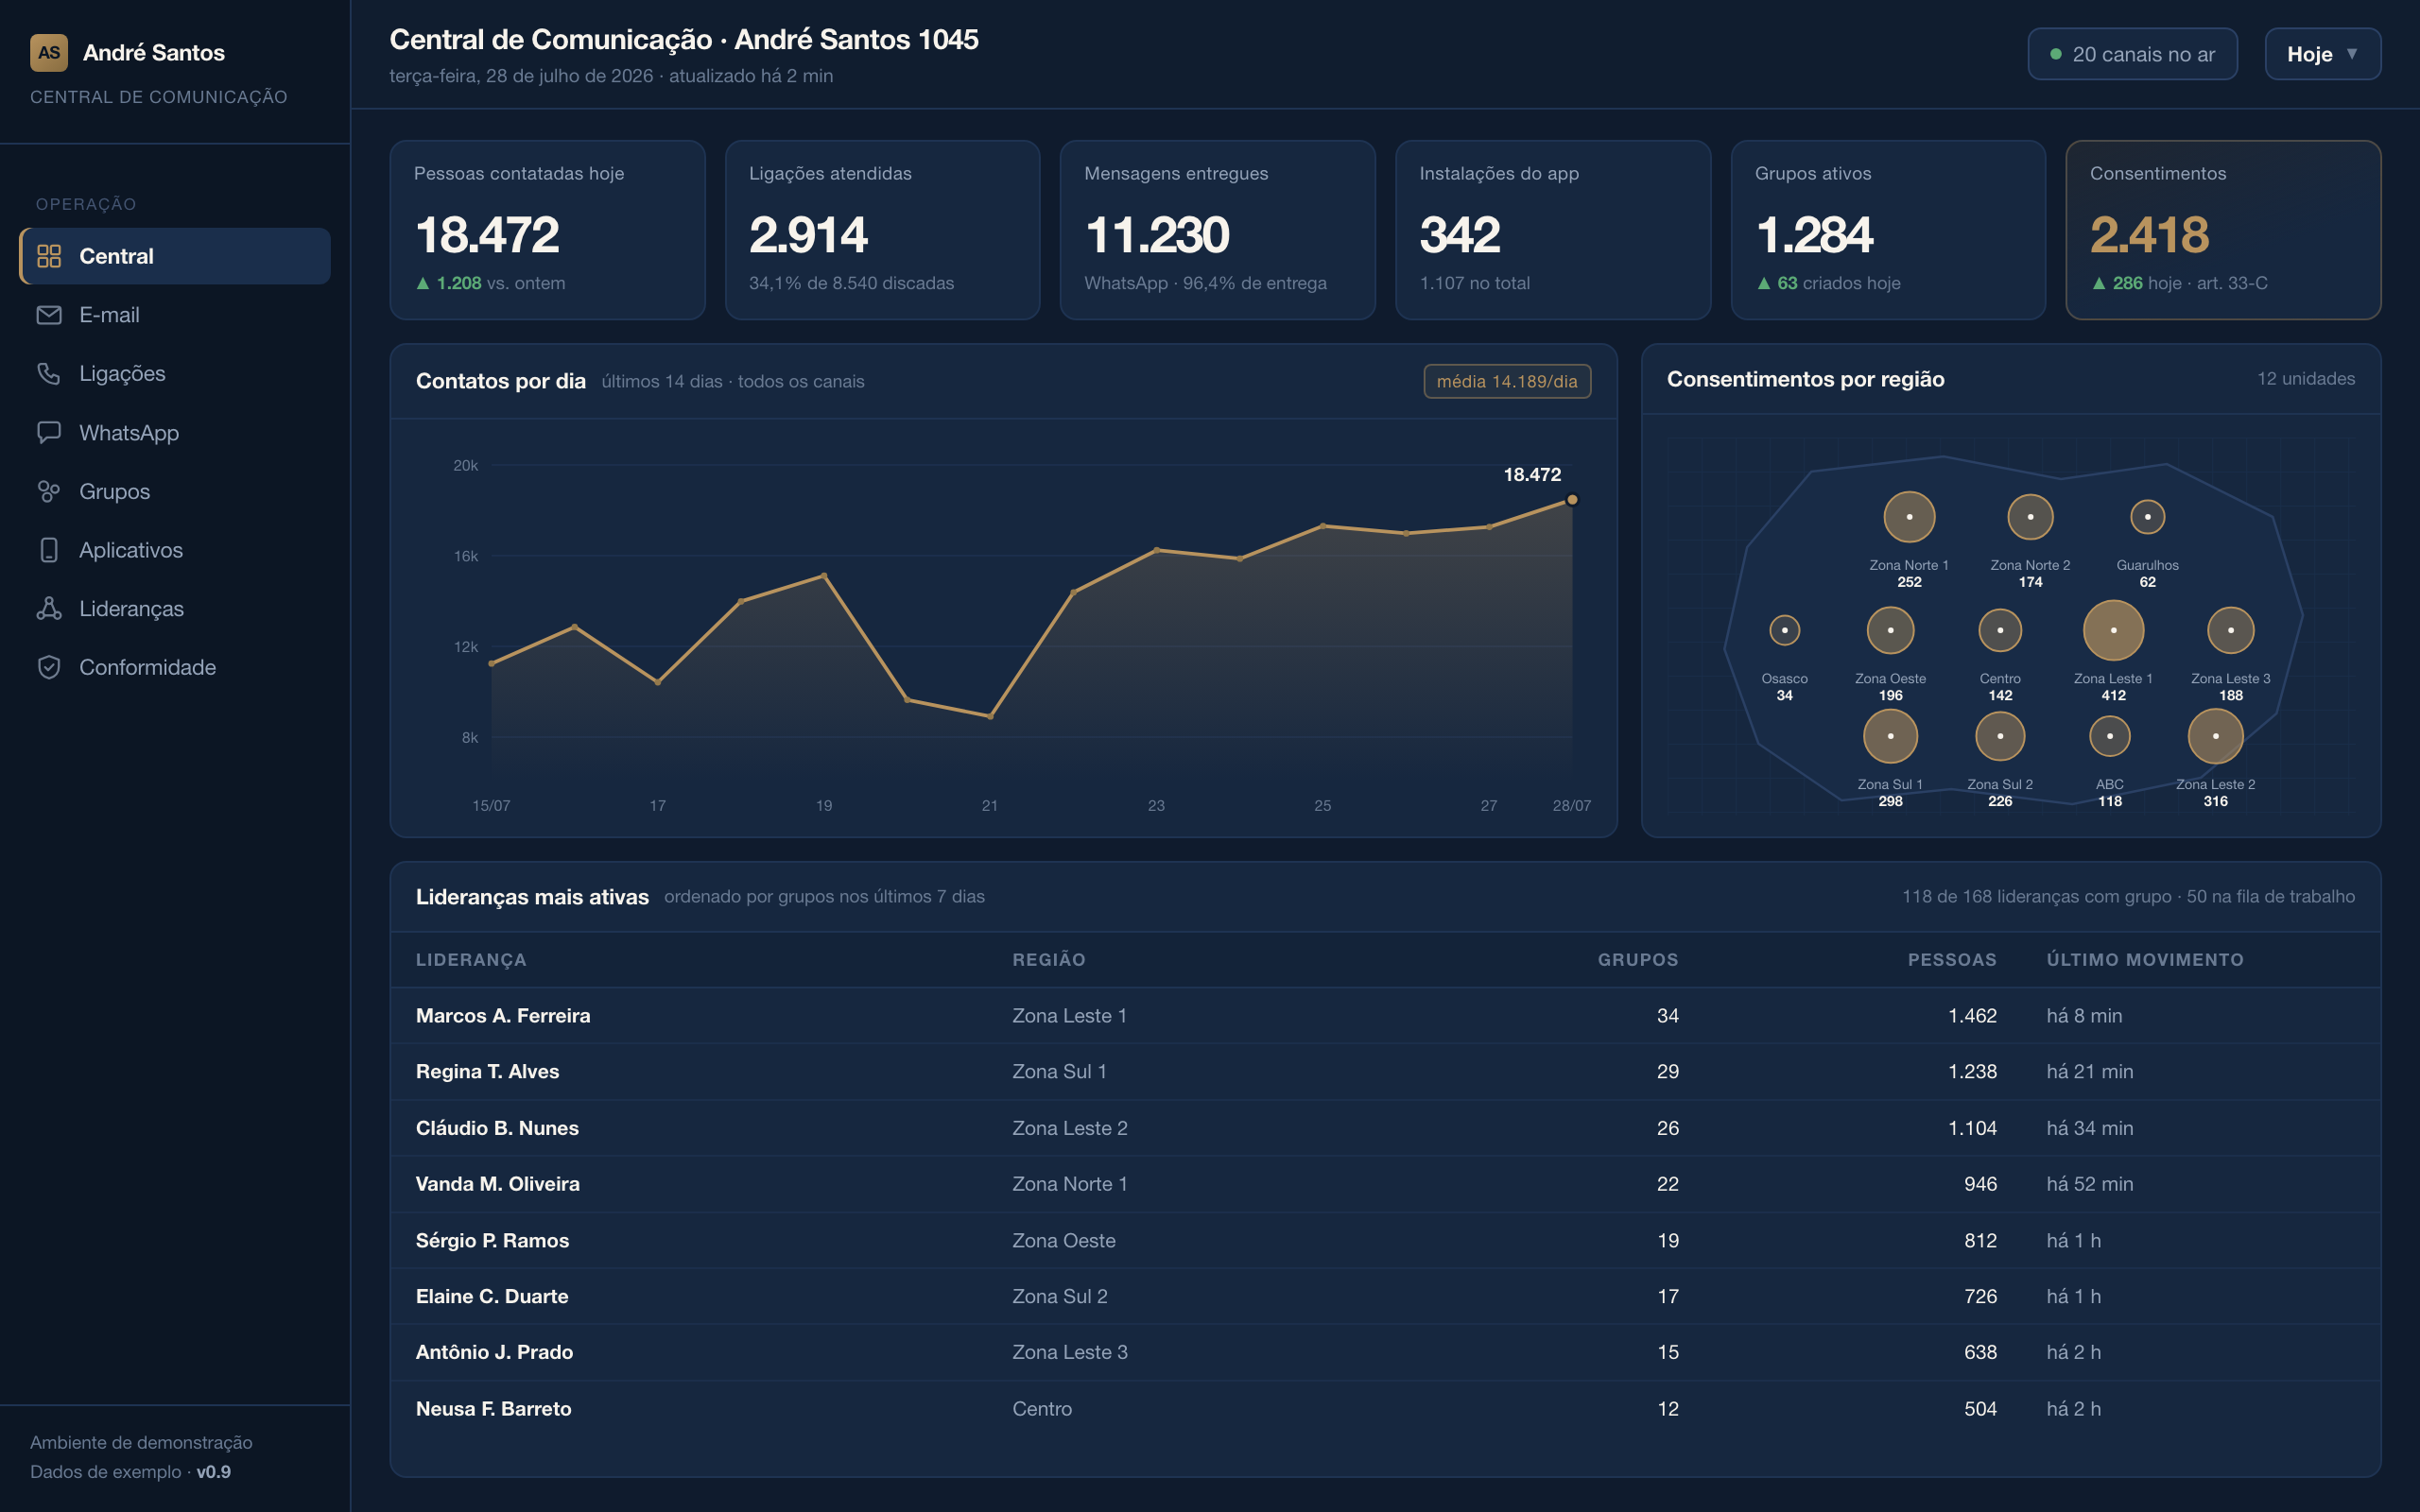2420x1512 pixels.
Task: Click the 1.462 pessoas value
Action: tap(1972, 1016)
